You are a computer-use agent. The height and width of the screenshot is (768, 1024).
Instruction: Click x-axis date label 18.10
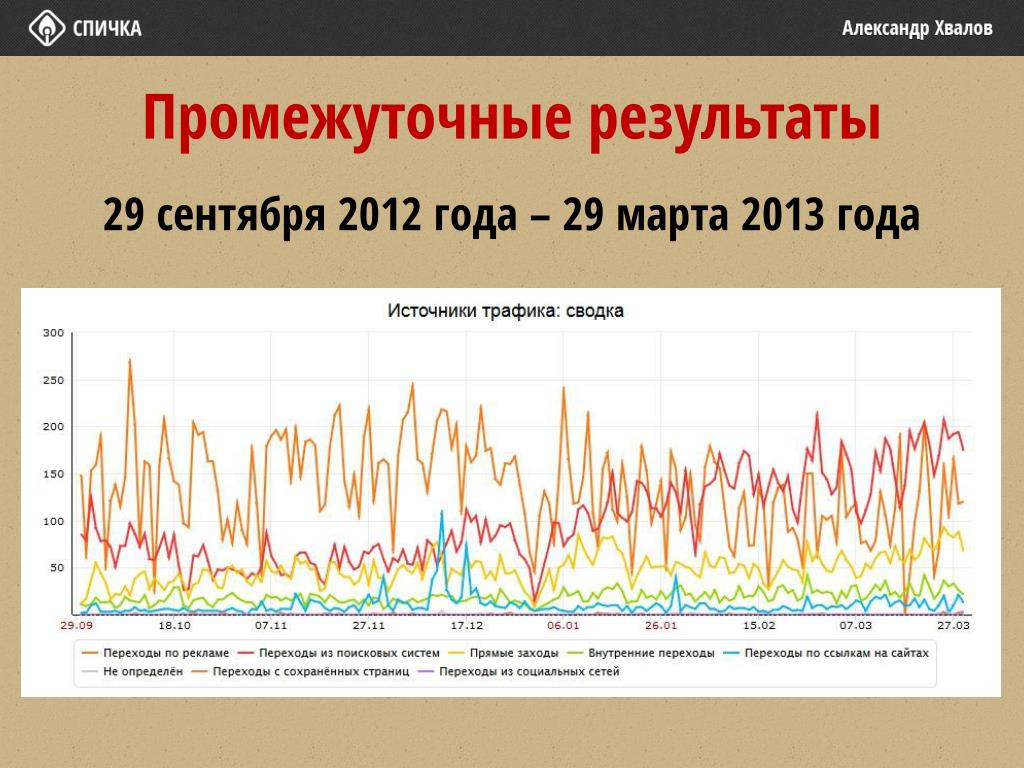tap(174, 626)
